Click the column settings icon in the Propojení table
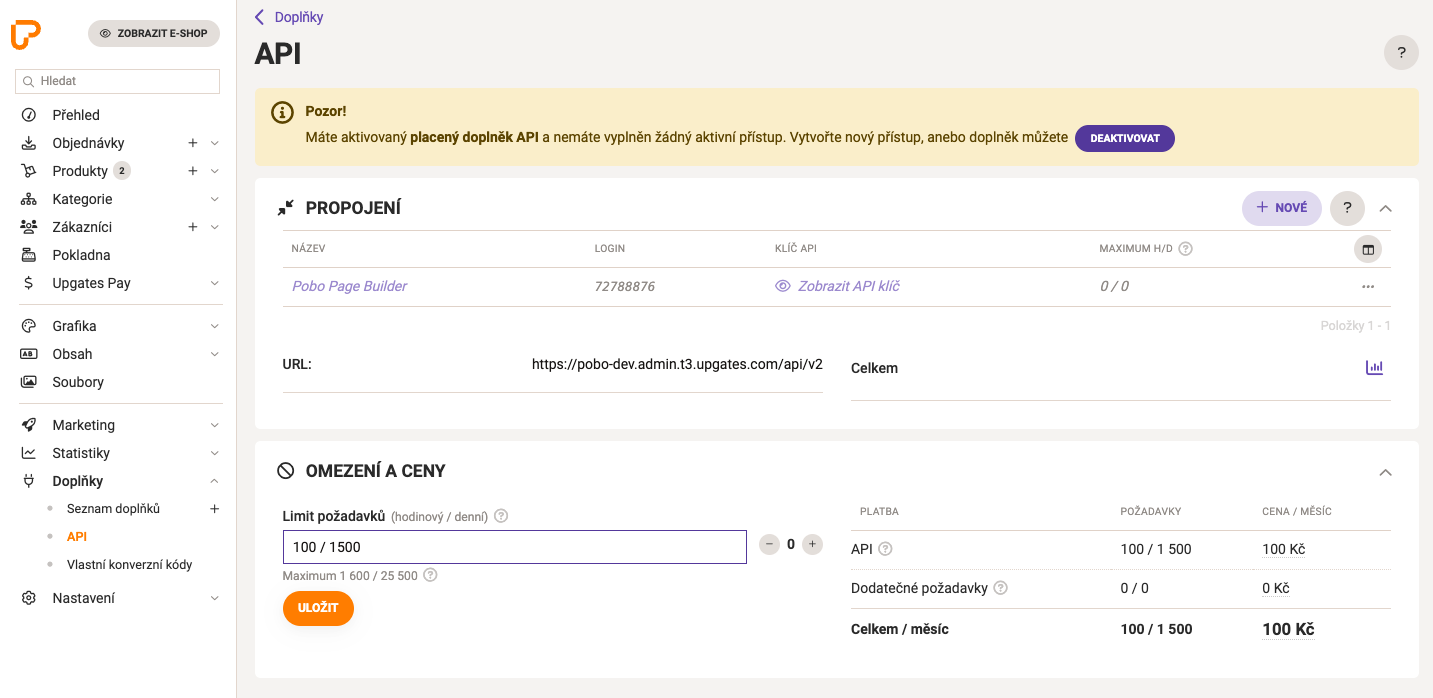1433x698 pixels. tap(1368, 249)
